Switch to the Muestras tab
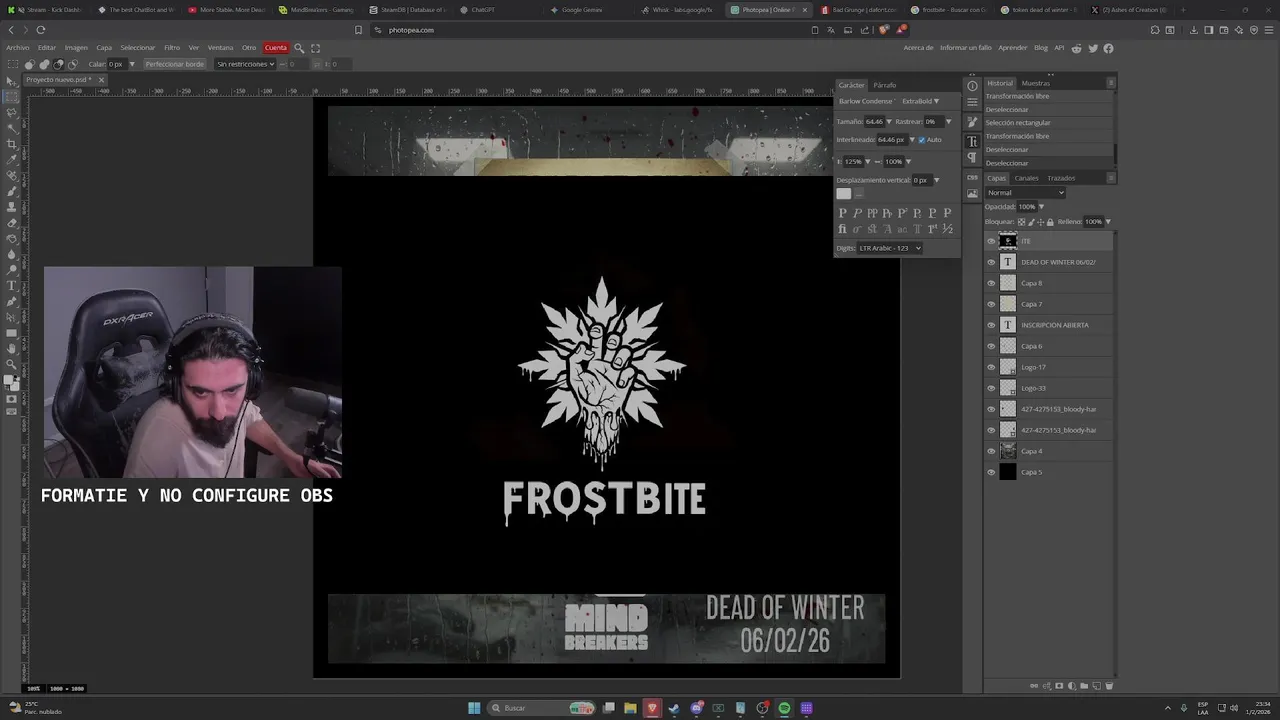This screenshot has height=720, width=1280. tap(1036, 83)
